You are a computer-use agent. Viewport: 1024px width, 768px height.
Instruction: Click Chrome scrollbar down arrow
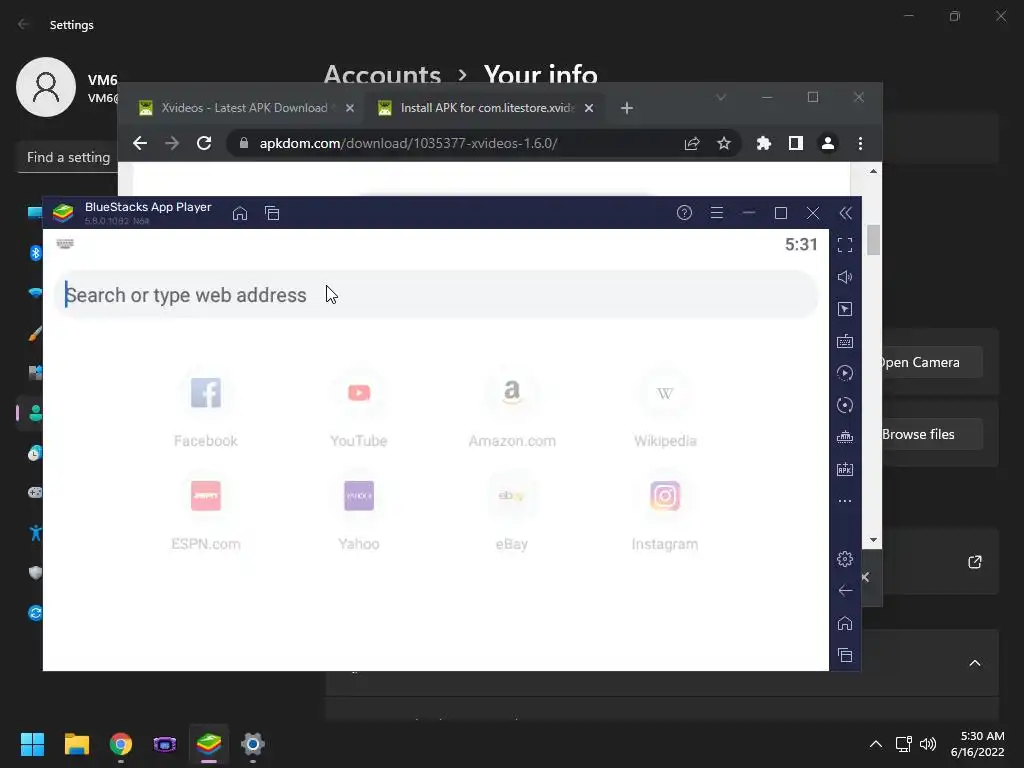click(873, 540)
